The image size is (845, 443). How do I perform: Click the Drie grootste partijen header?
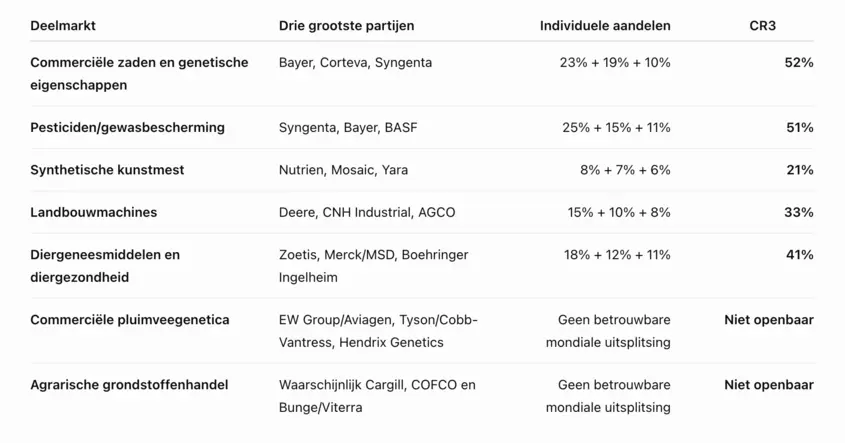pos(347,26)
